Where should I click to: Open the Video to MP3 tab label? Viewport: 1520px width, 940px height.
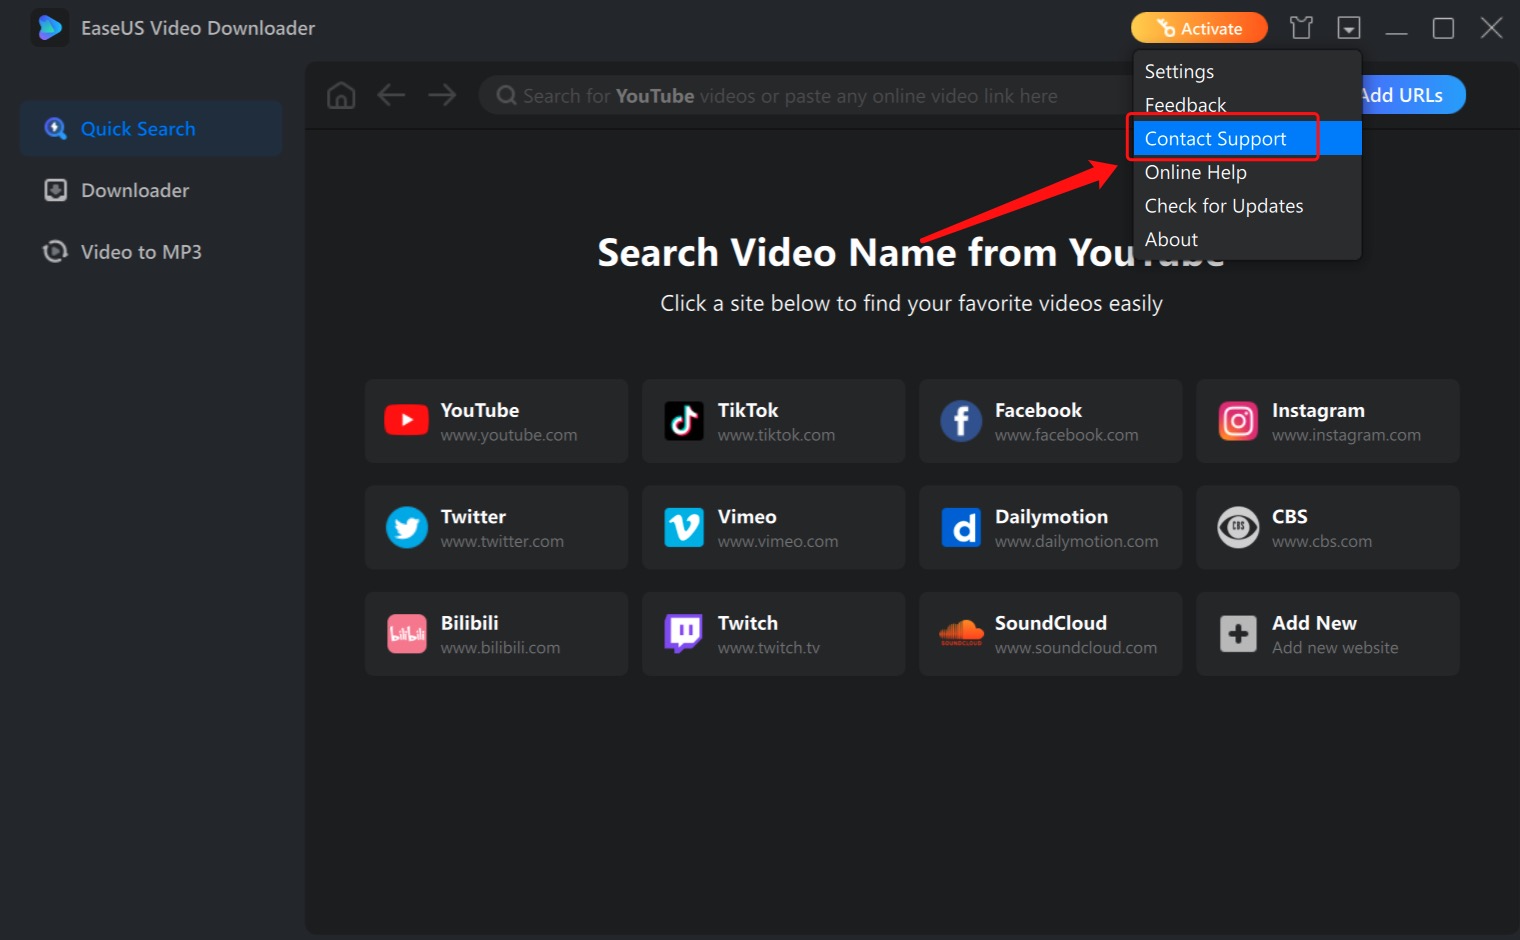pyautogui.click(x=141, y=252)
